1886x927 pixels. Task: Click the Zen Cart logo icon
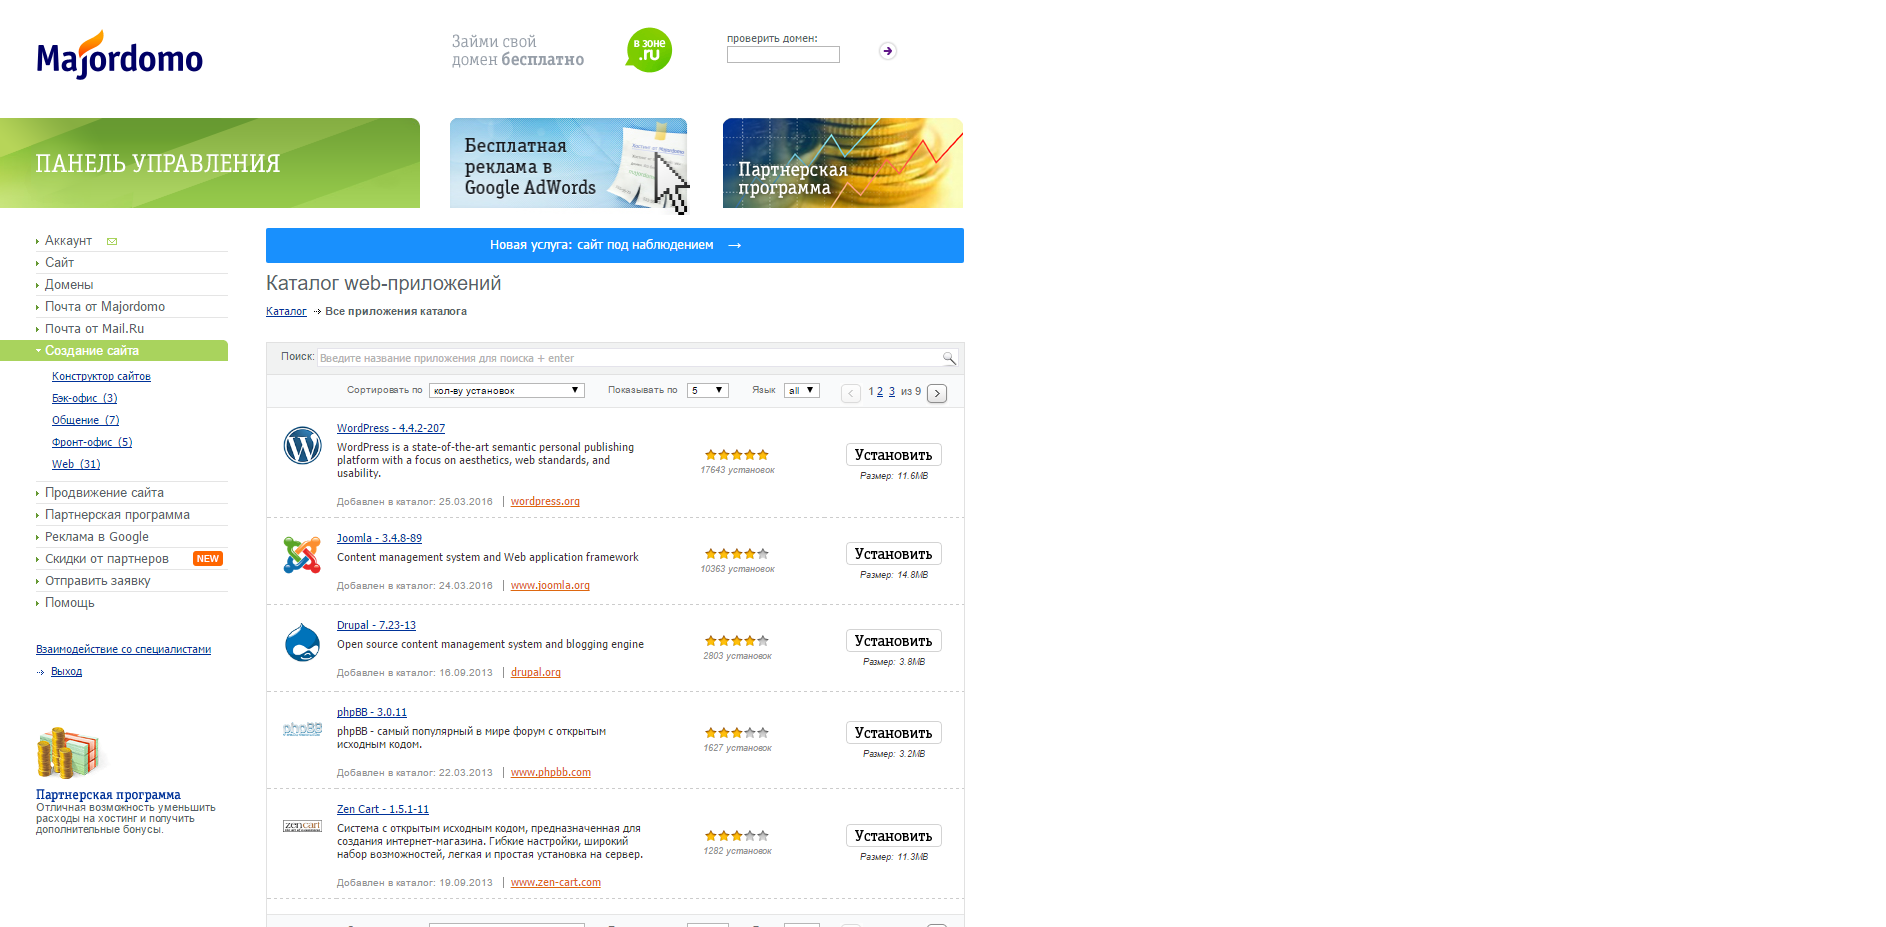click(x=302, y=826)
